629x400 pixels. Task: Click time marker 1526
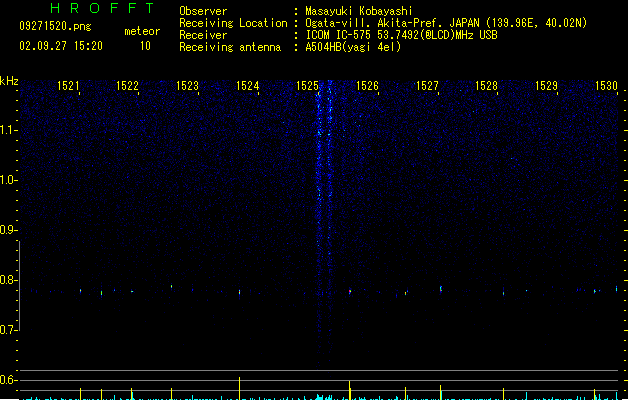(x=367, y=86)
